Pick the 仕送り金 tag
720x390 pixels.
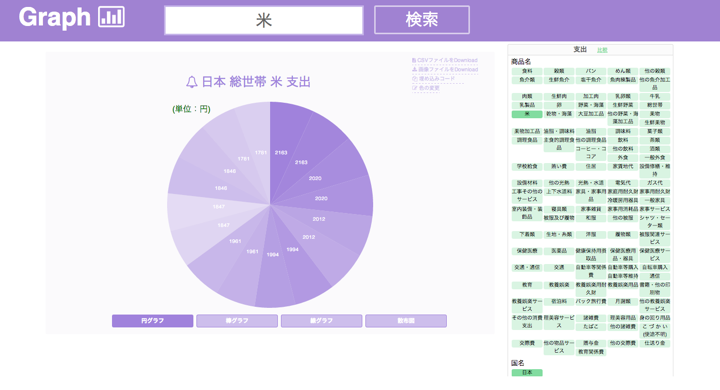tap(655, 343)
